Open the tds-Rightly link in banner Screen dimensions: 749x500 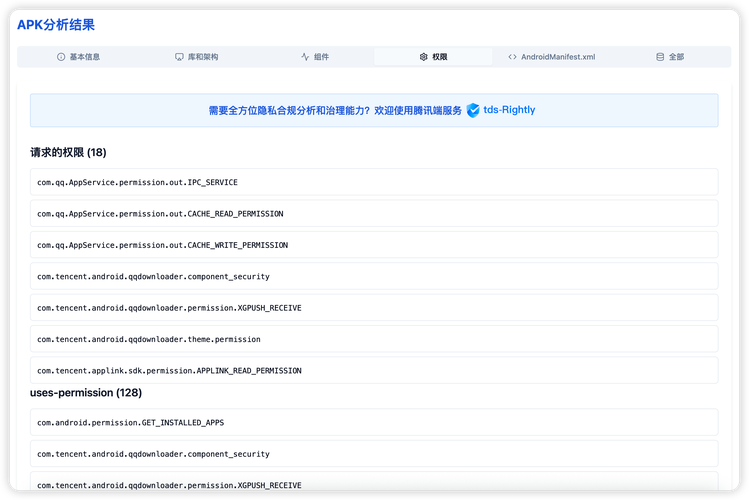[x=509, y=111]
